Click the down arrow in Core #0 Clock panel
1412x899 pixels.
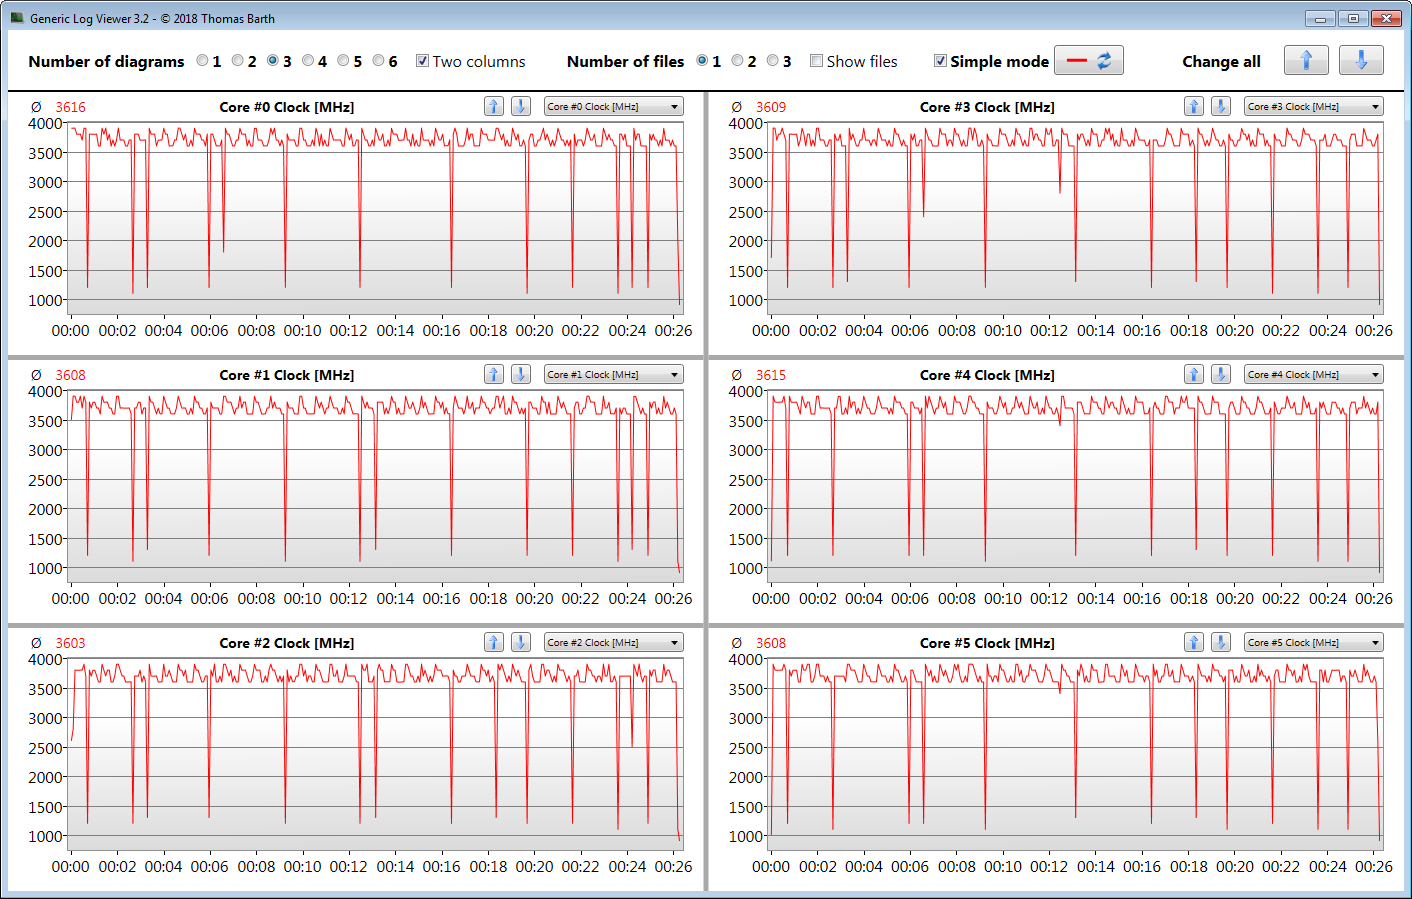click(x=521, y=106)
